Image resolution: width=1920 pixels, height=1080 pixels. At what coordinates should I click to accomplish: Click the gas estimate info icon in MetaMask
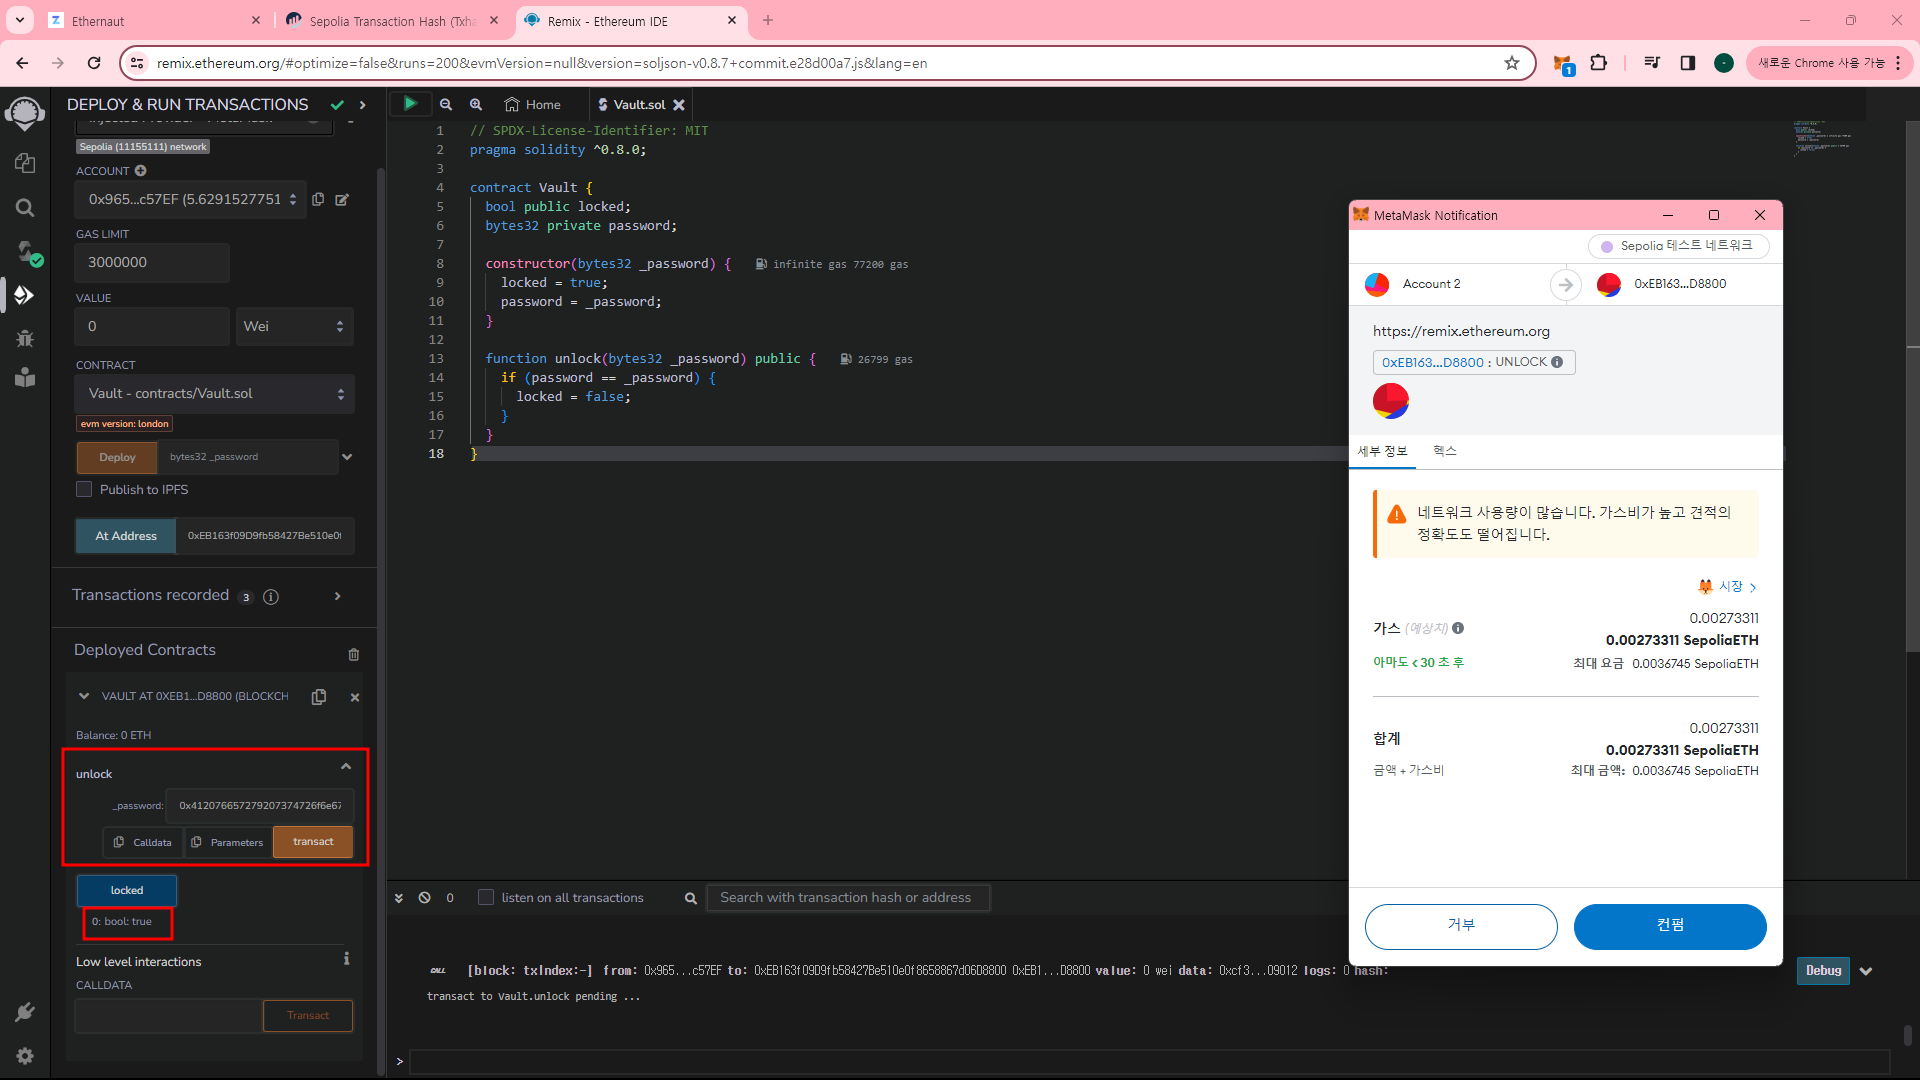[x=1458, y=628]
